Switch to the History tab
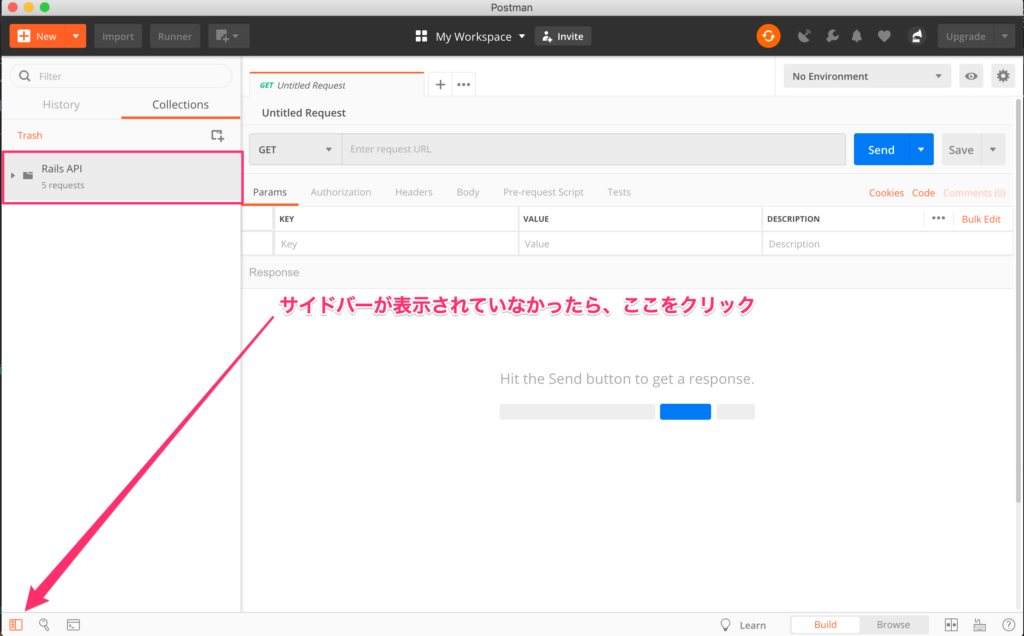1024x636 pixels. point(61,105)
